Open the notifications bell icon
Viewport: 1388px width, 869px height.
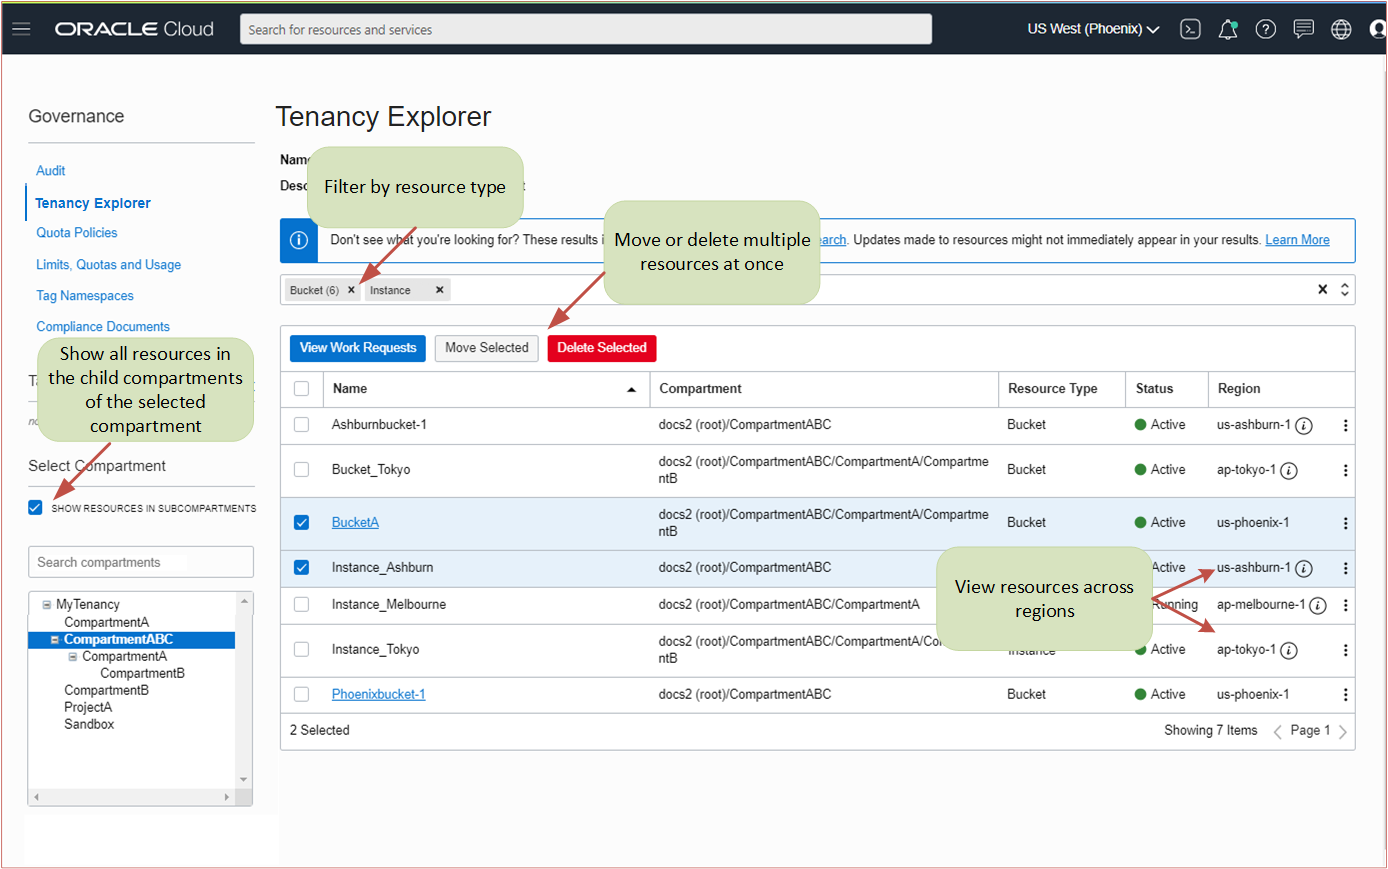click(x=1228, y=28)
